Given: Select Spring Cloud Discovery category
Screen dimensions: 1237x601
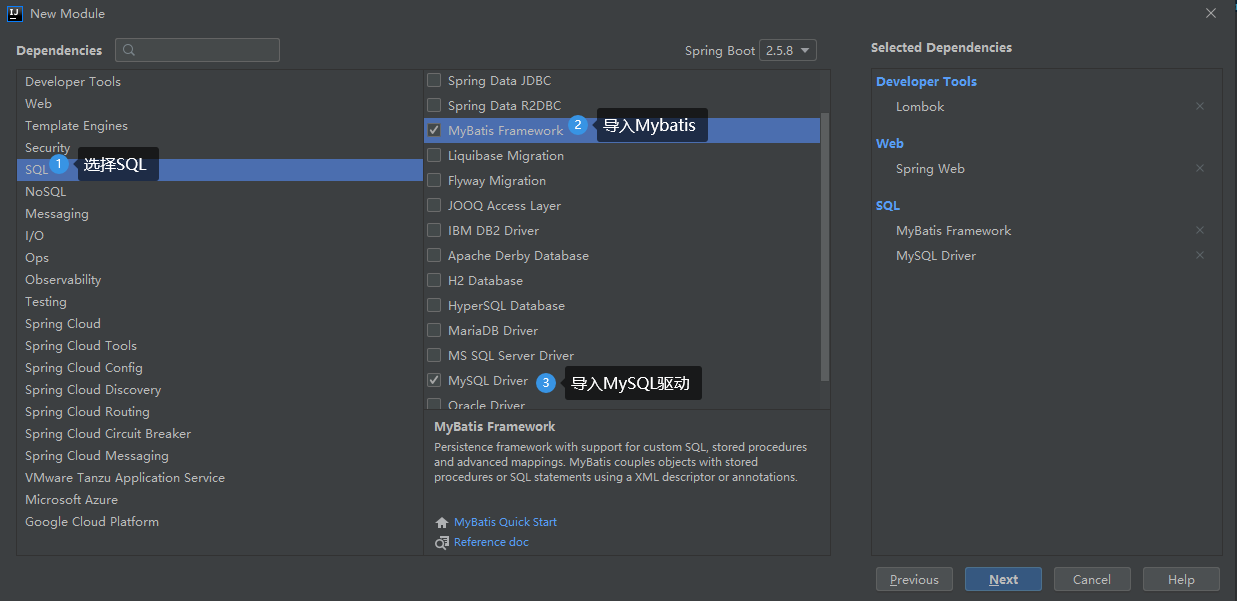Looking at the screenshot, I should pos(220,390).
